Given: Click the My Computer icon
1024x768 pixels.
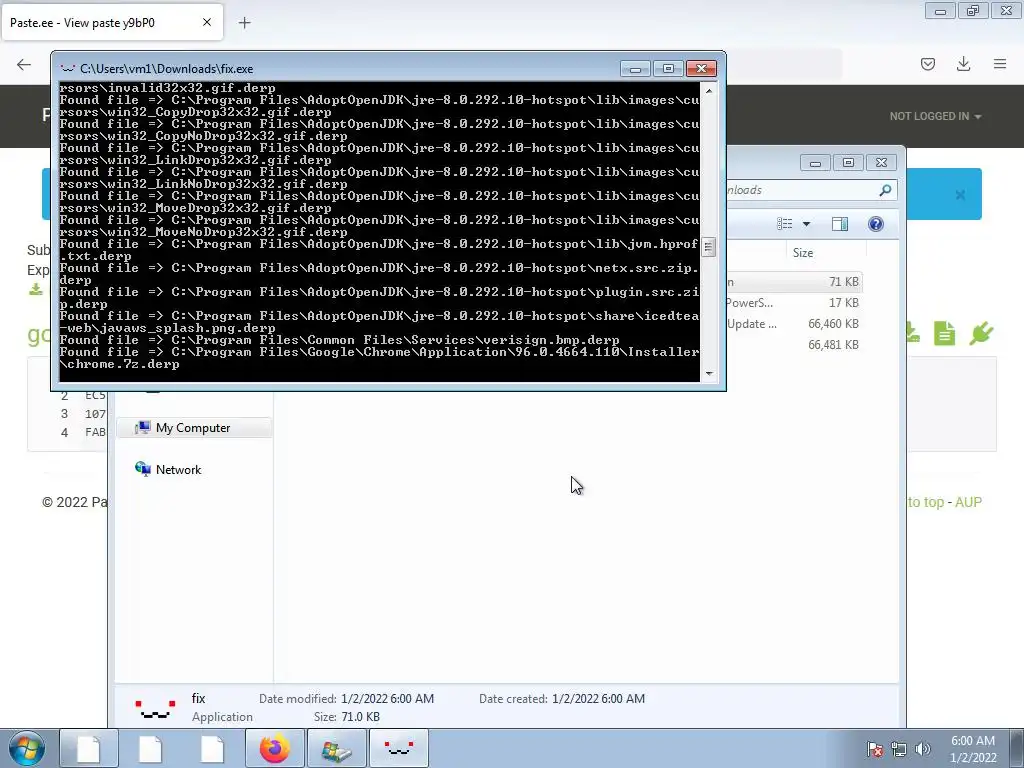Looking at the screenshot, I should click(x=142, y=428).
